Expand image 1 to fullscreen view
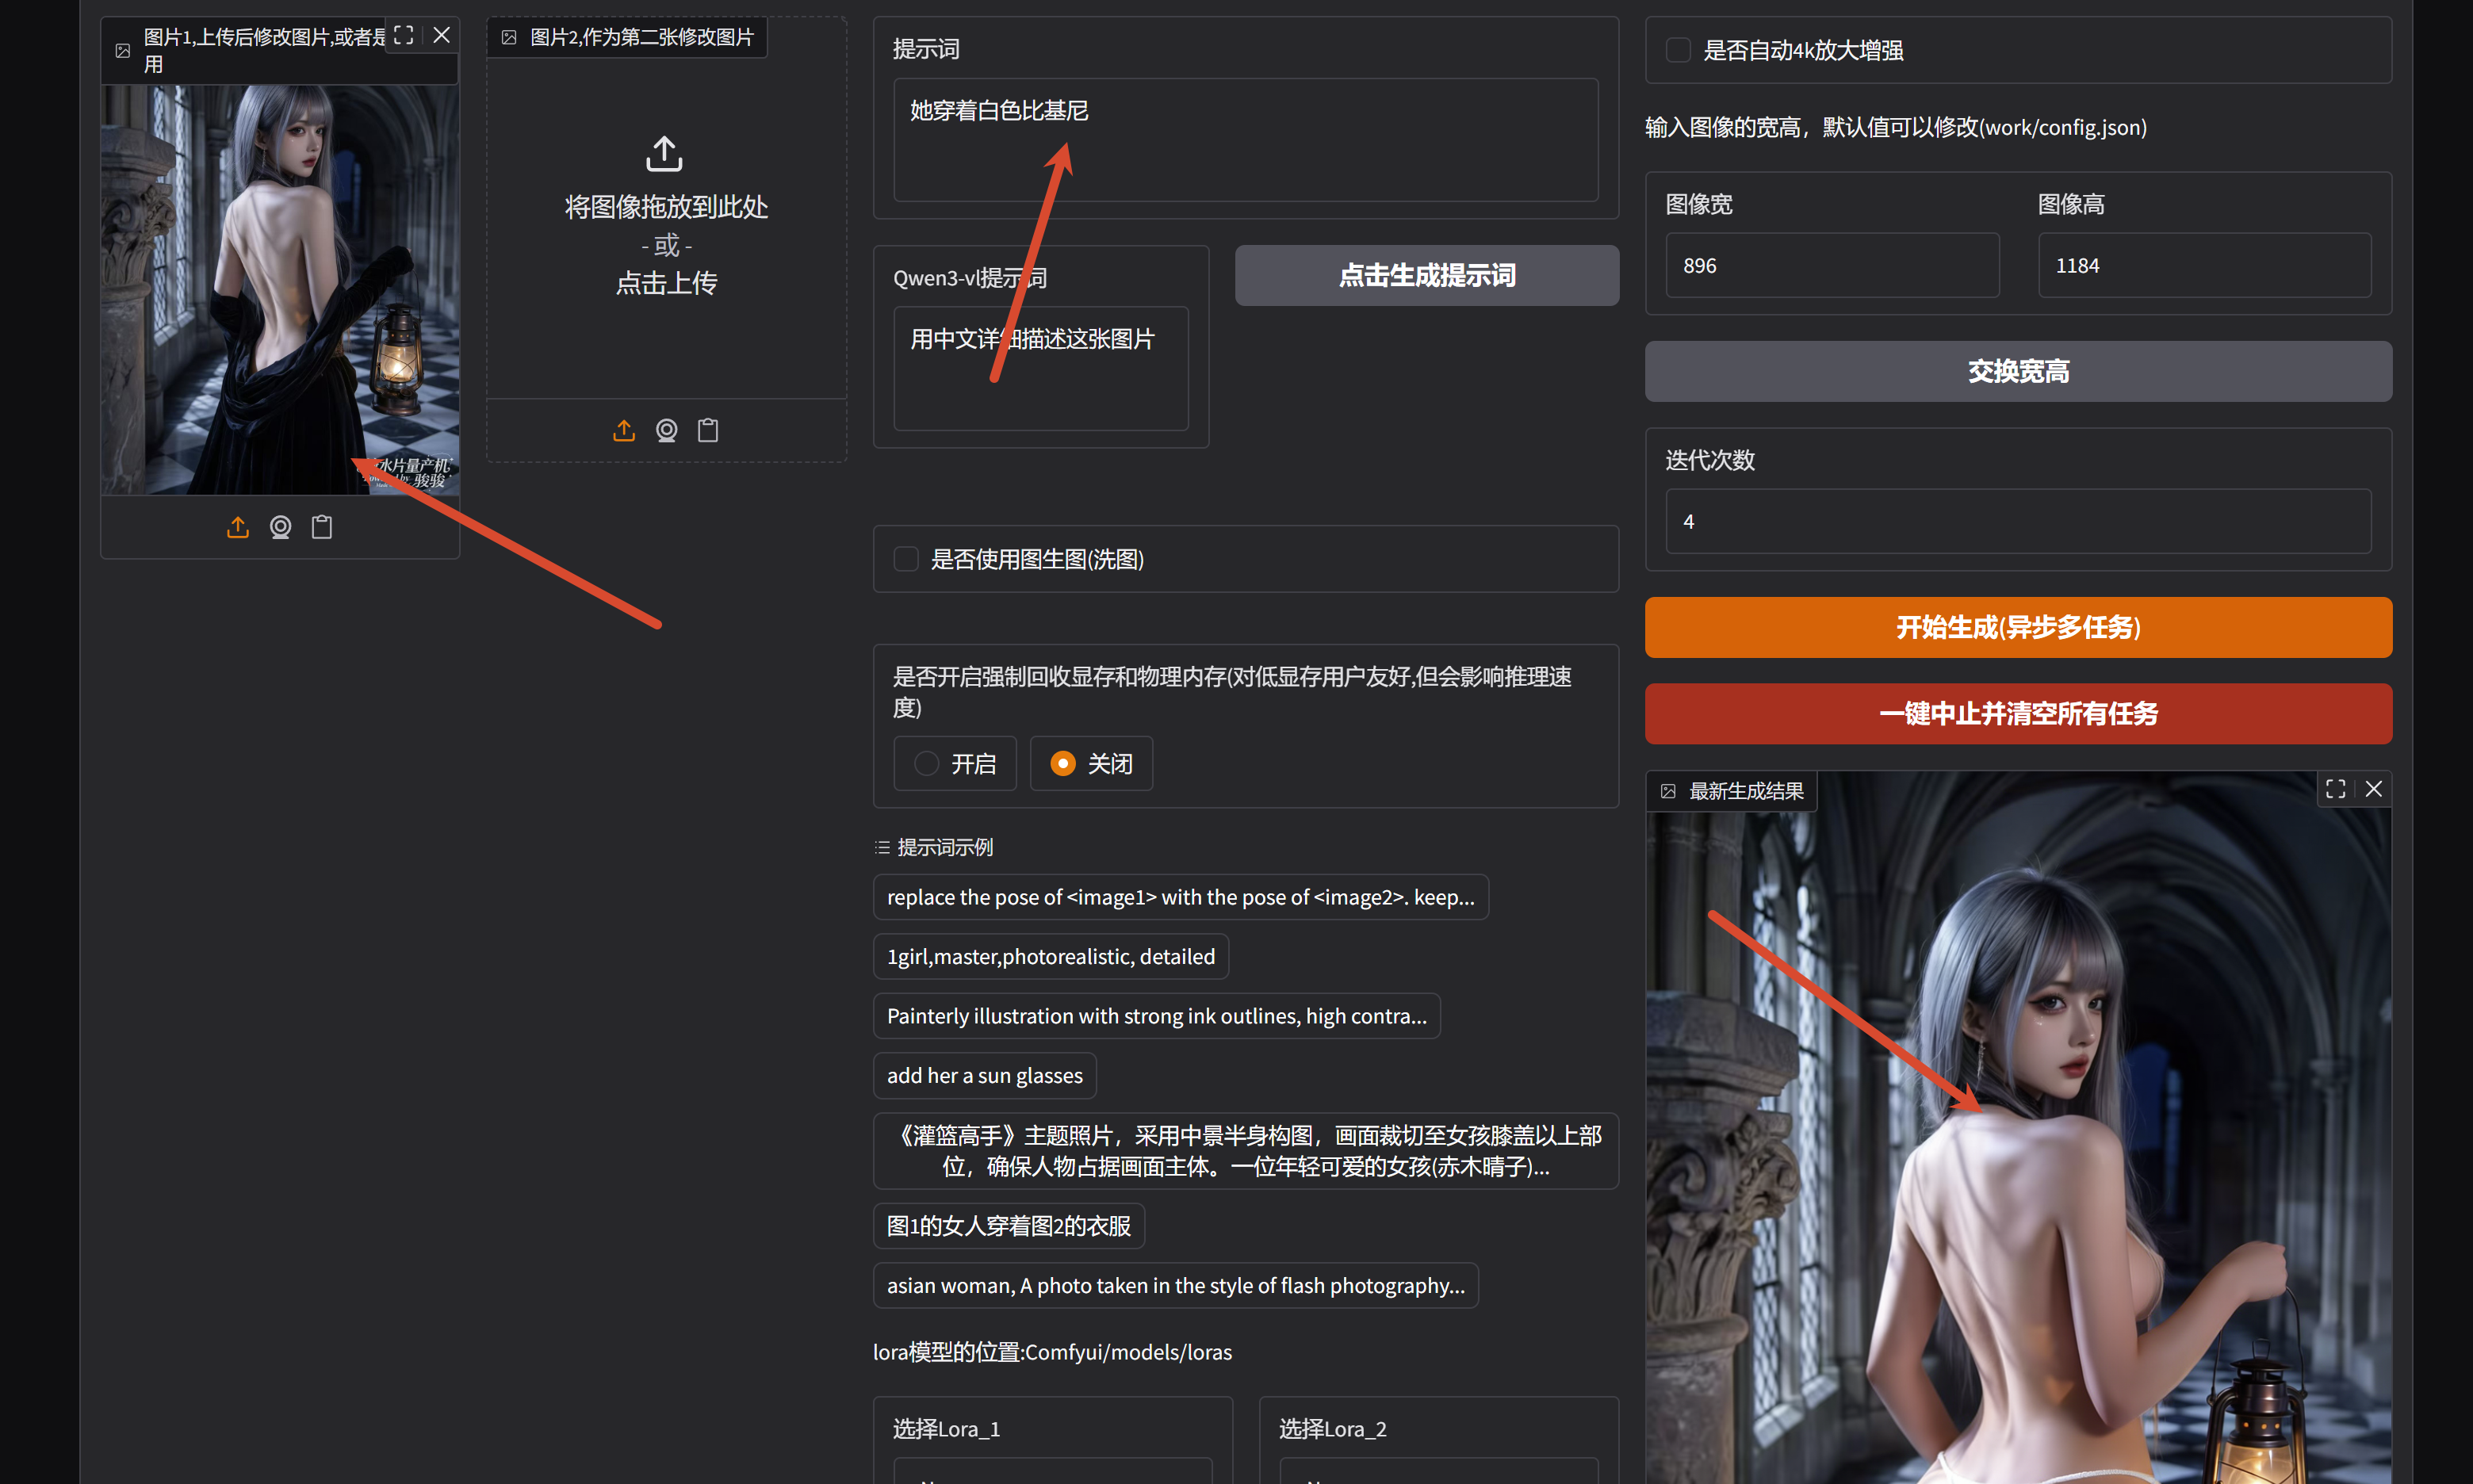 (404, 35)
